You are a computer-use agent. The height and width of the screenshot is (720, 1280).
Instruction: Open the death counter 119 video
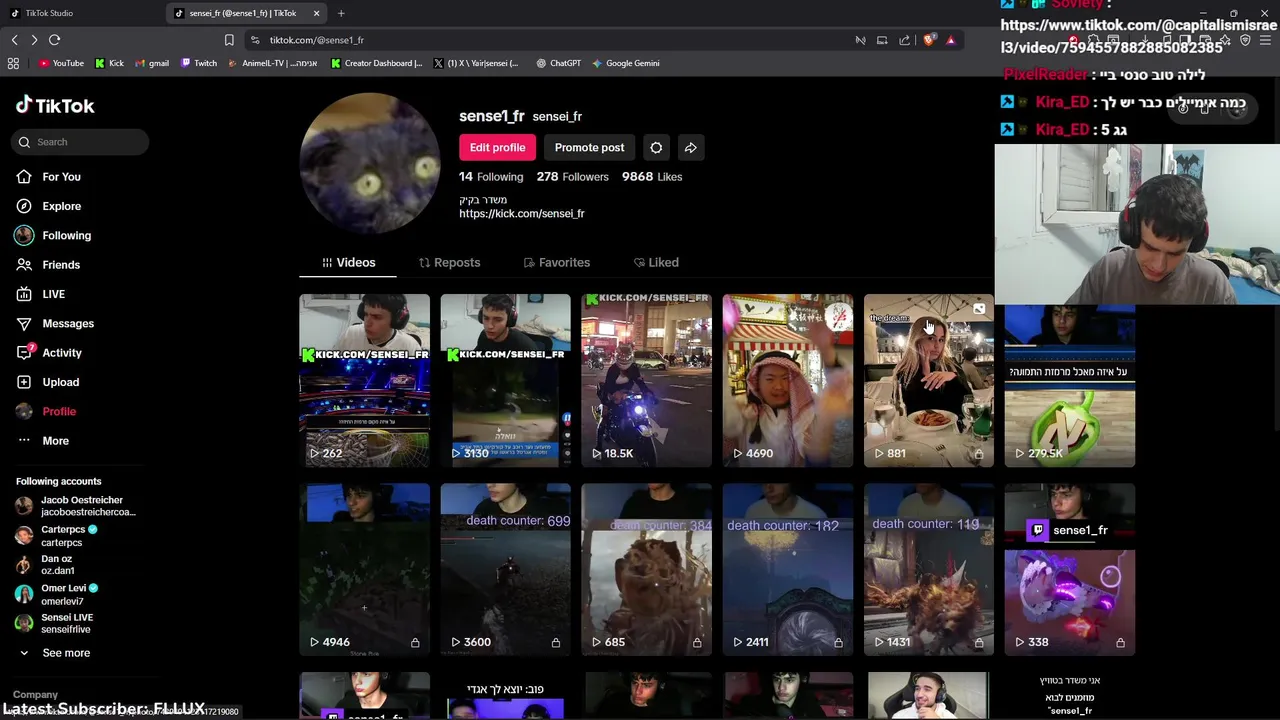click(x=928, y=570)
